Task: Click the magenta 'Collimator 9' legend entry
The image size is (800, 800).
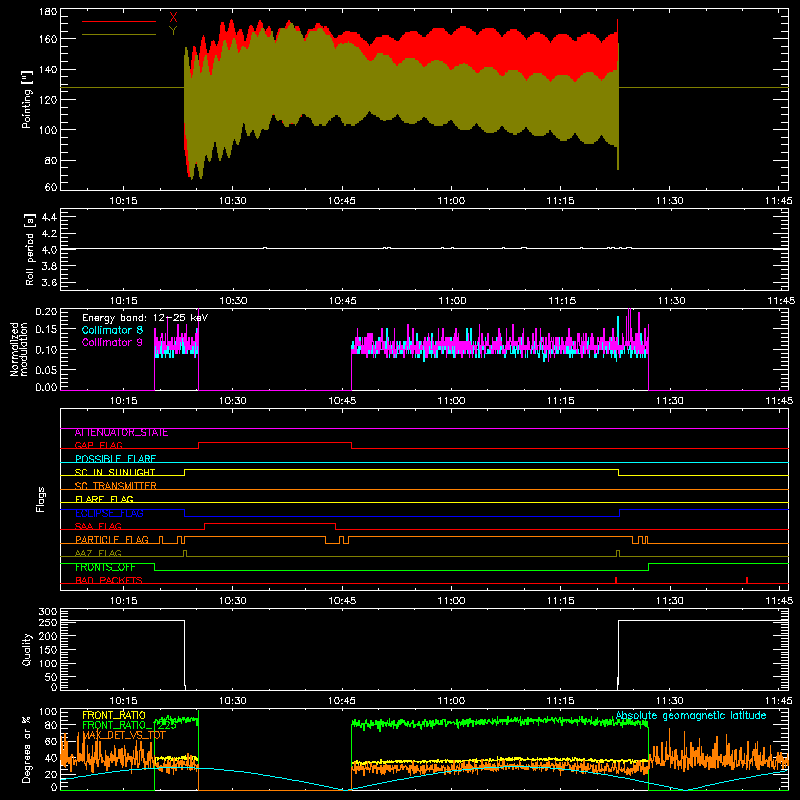Action: coord(112,342)
